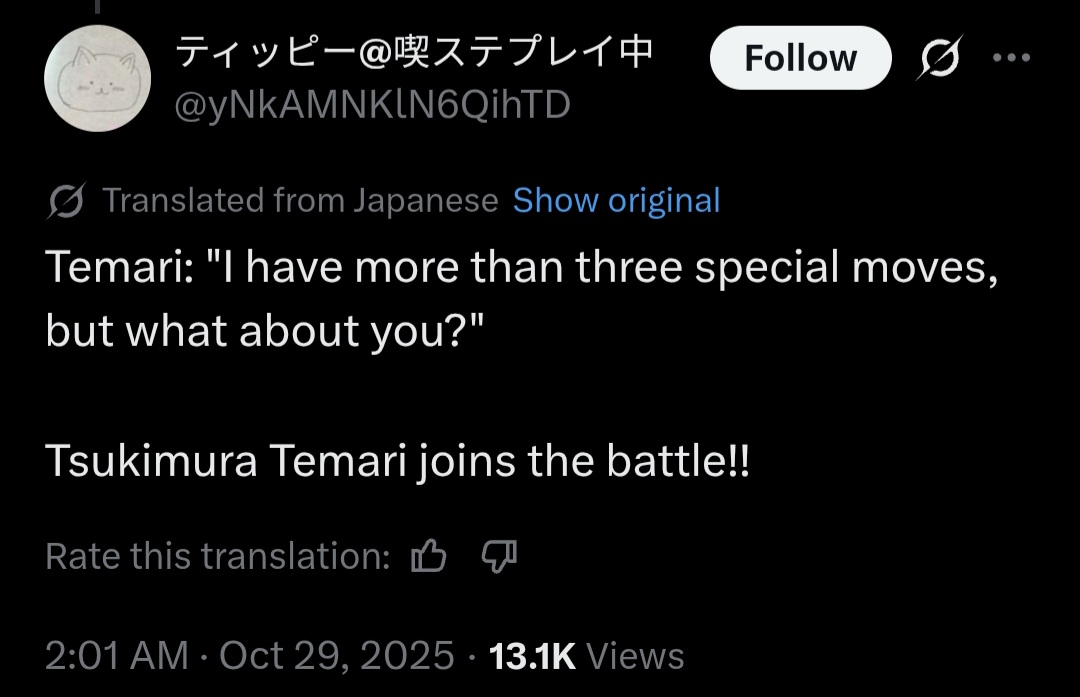1080x697 pixels.
Task: Show original Japanese post text
Action: 616,201
